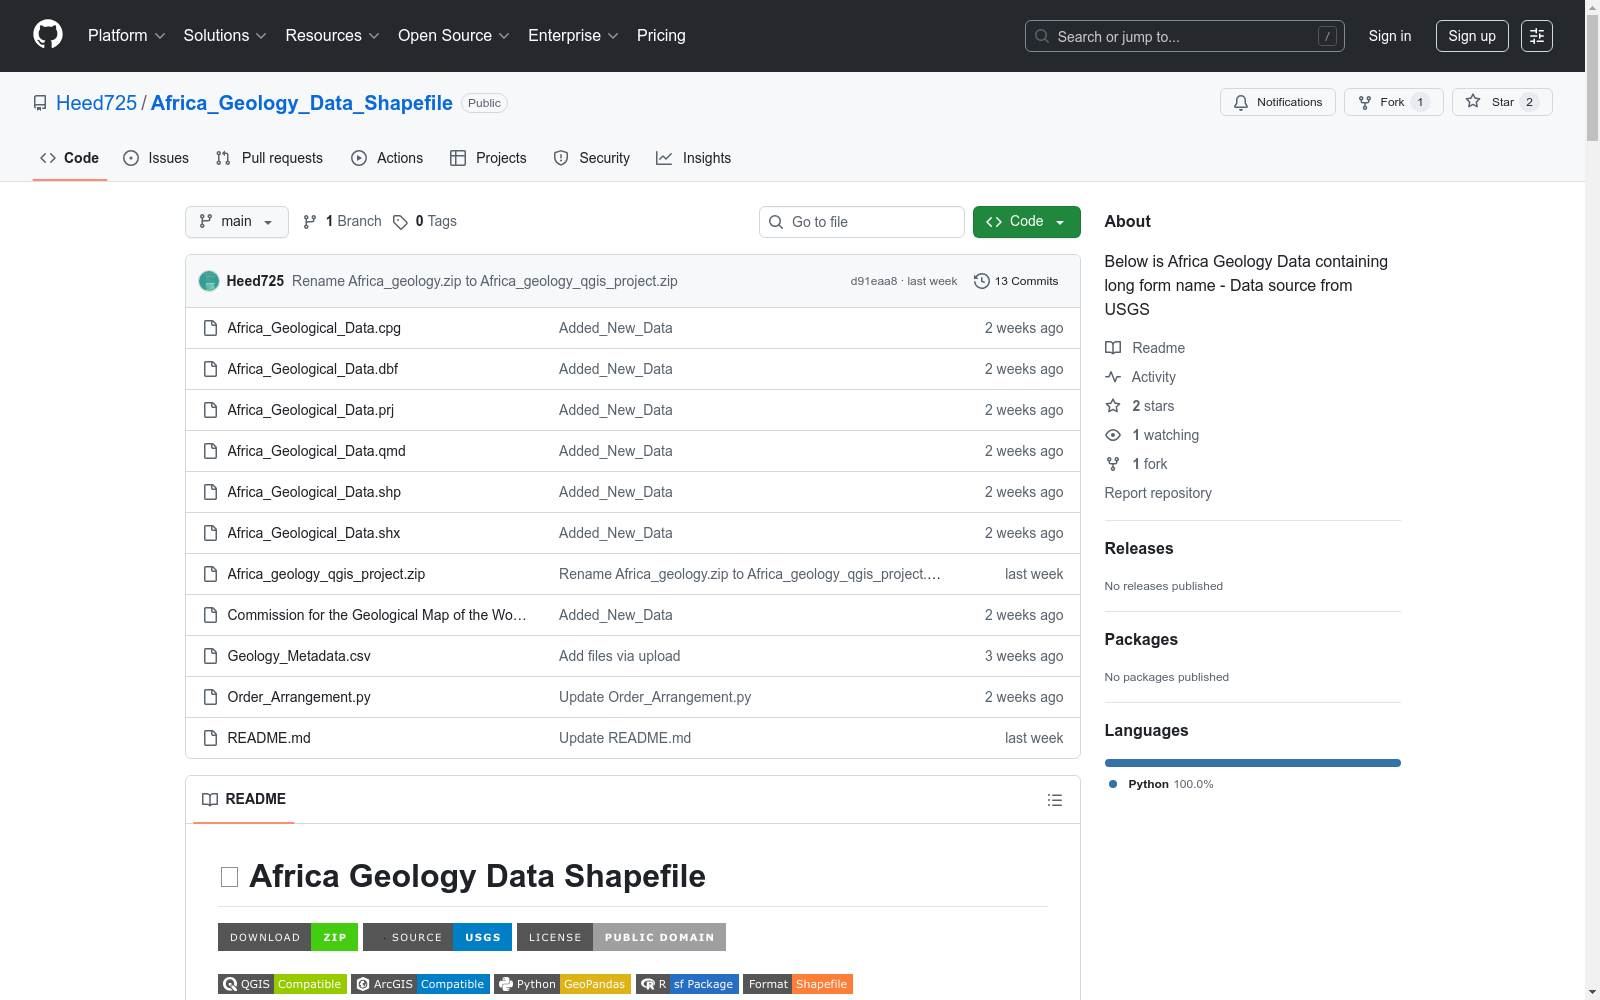Image resolution: width=1600 pixels, height=1000 pixels.
Task: Open Africa_Geological_Data.prj file
Action: click(311, 410)
